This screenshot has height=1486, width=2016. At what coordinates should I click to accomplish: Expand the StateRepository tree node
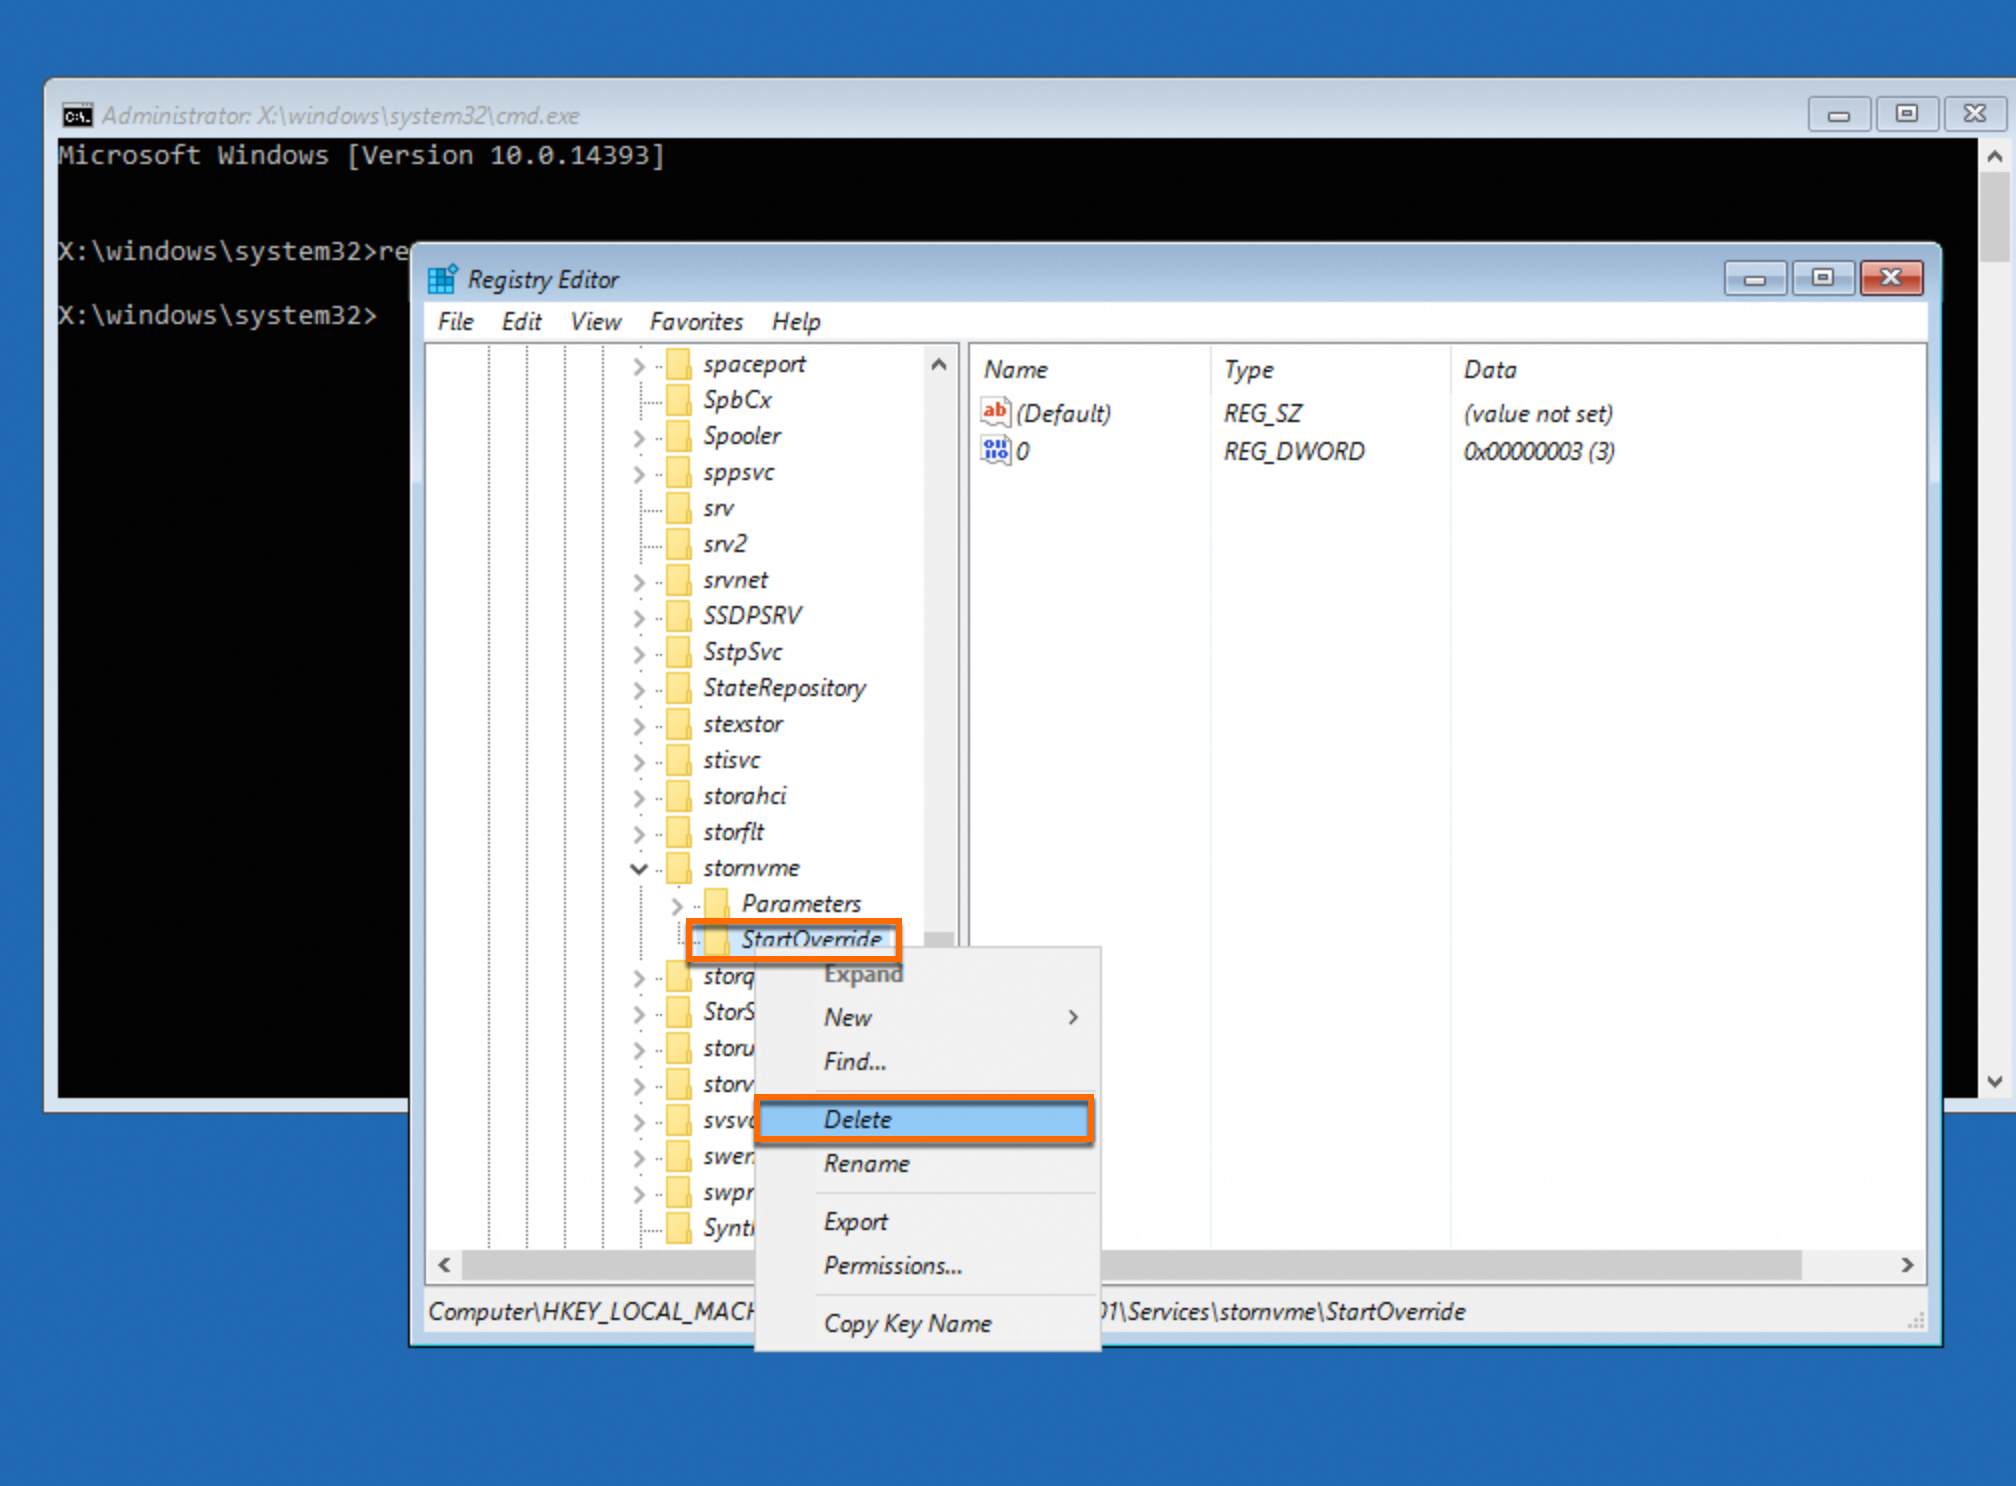point(639,689)
